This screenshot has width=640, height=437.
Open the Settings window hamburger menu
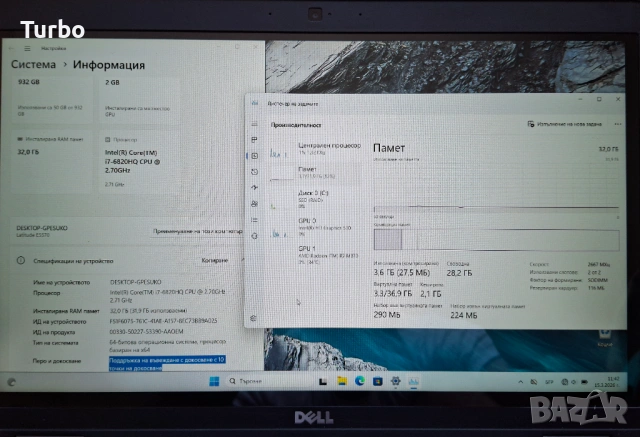click(x=27, y=49)
